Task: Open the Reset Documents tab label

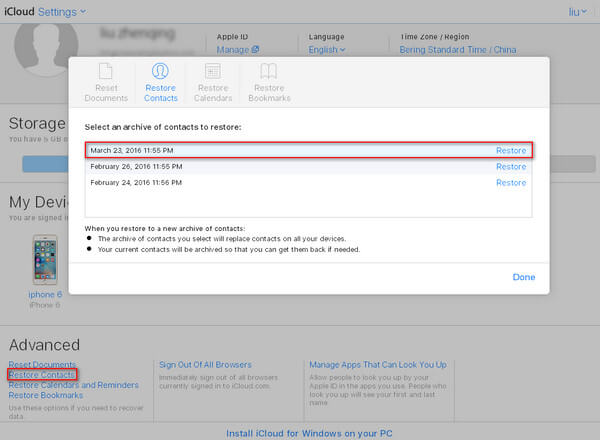Action: [106, 93]
